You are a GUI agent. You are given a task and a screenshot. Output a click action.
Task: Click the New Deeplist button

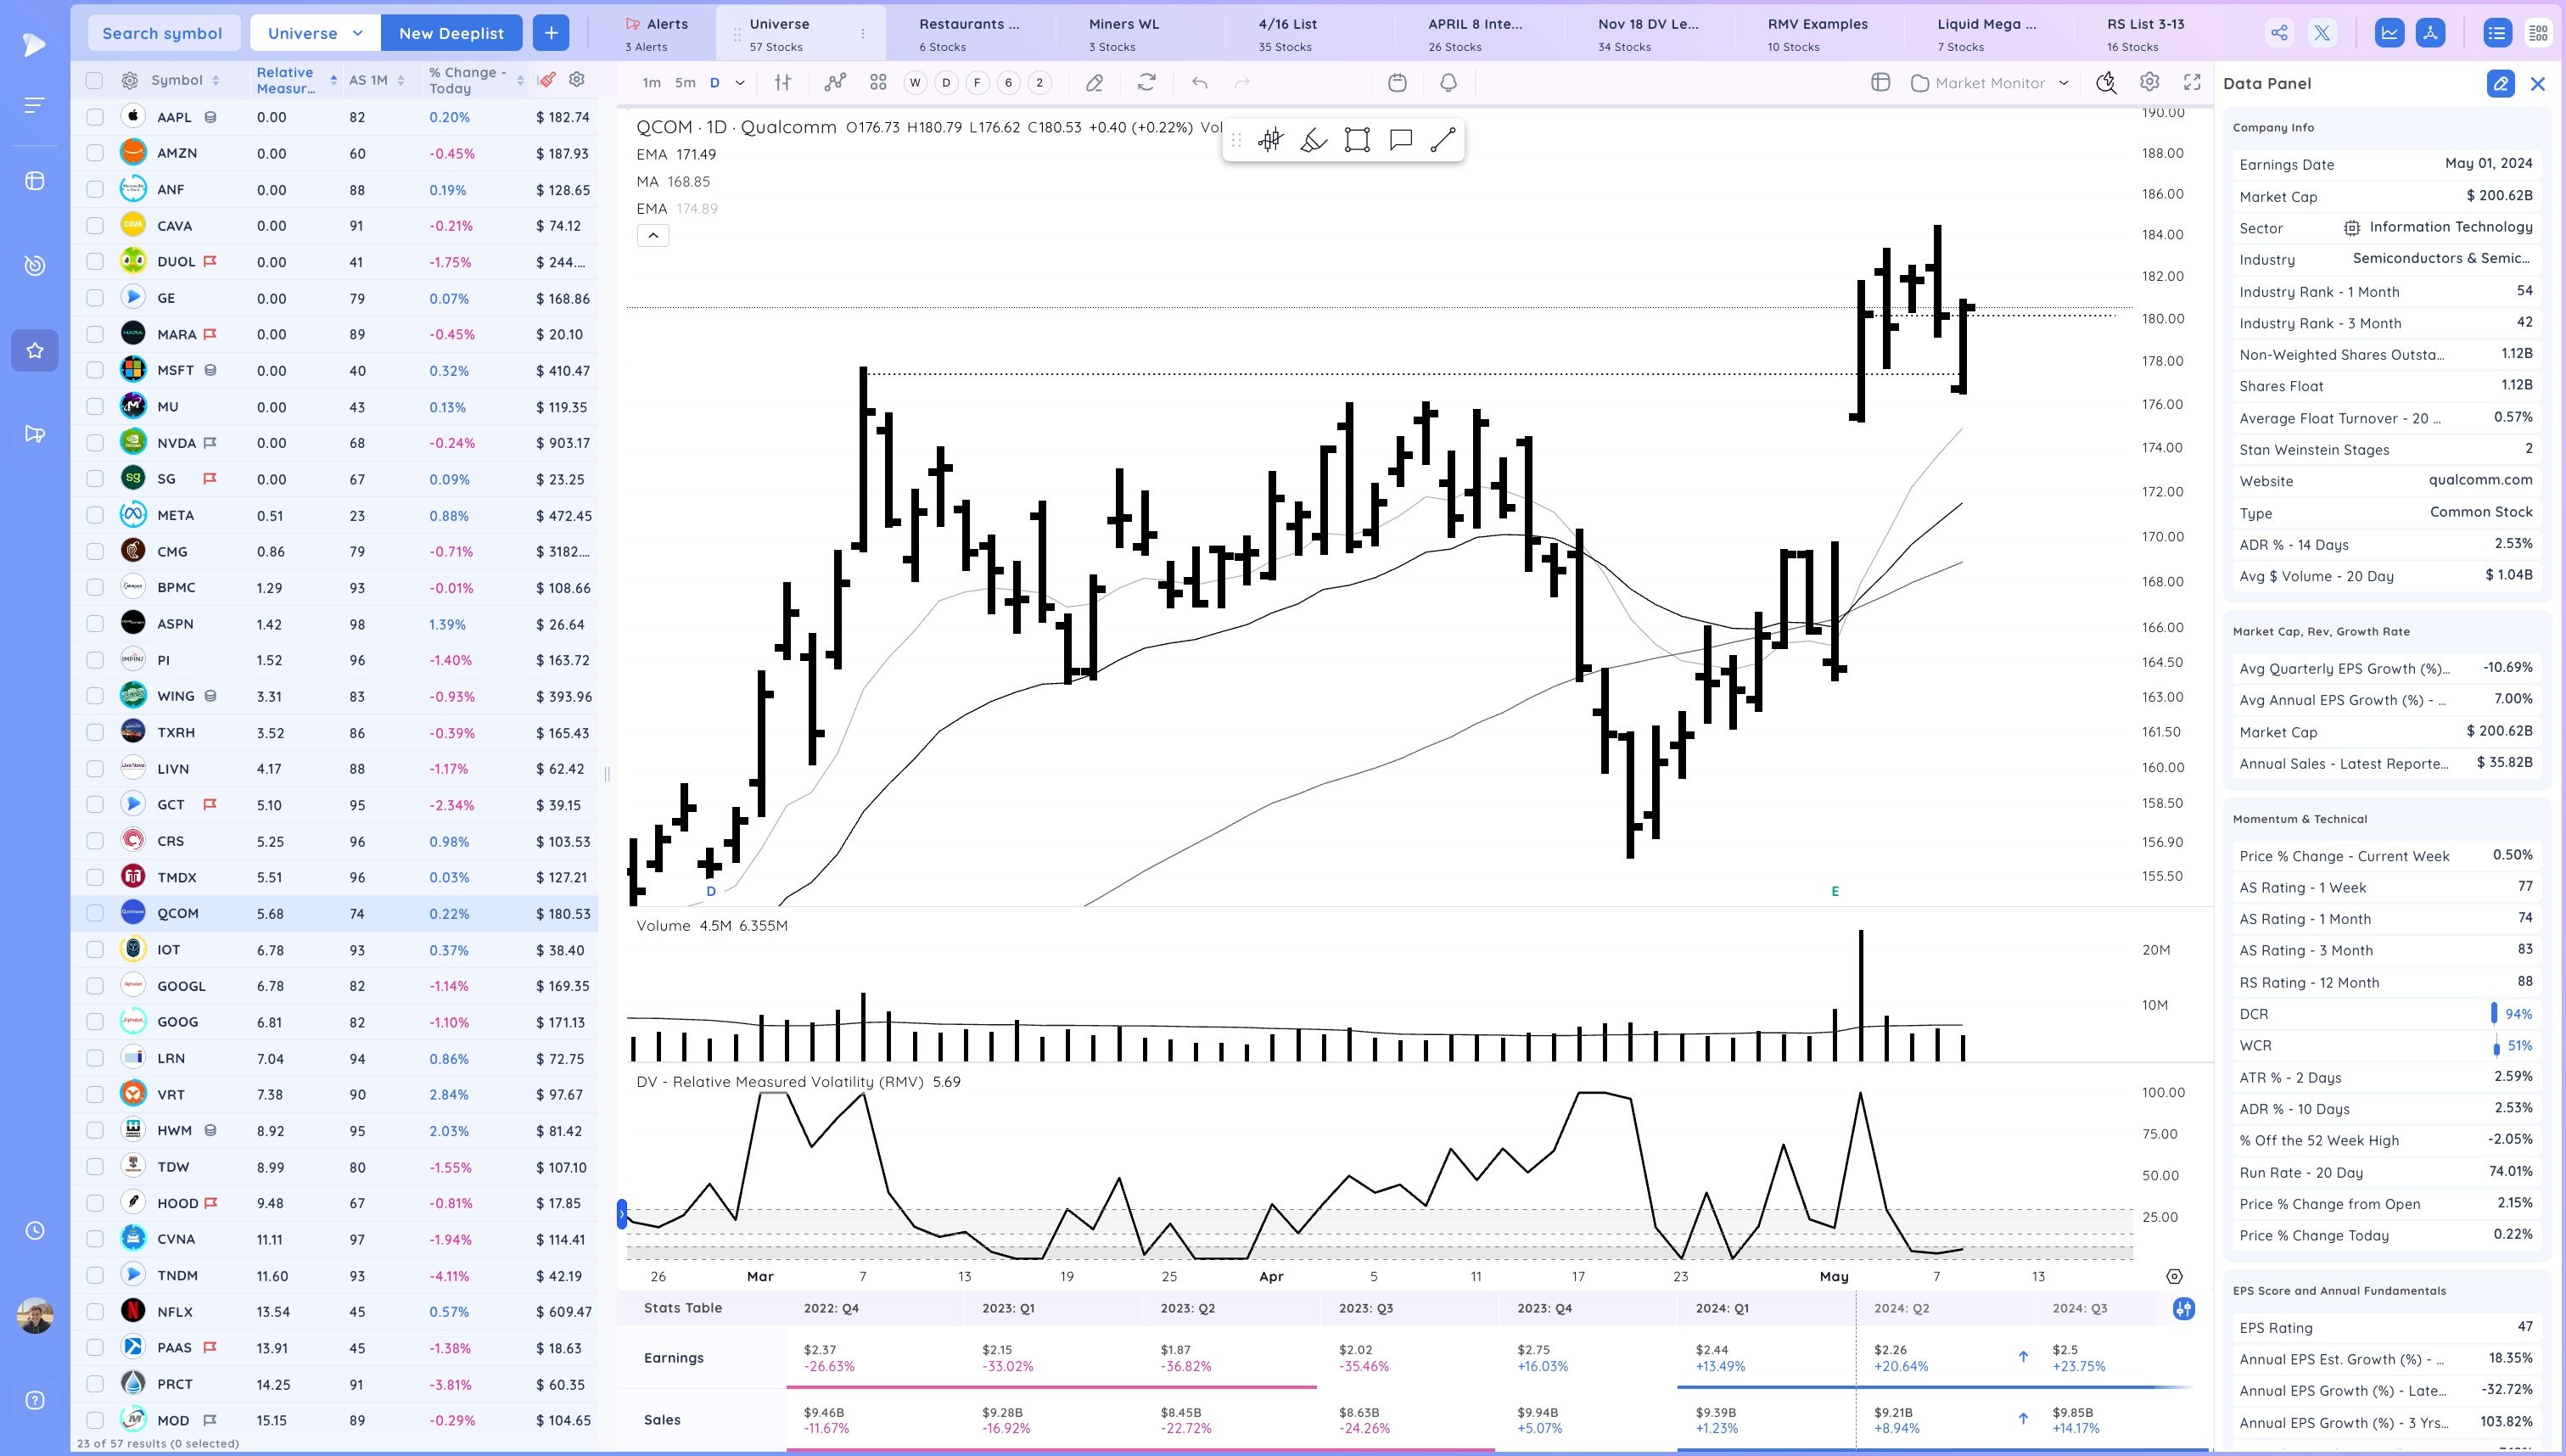coord(451,33)
